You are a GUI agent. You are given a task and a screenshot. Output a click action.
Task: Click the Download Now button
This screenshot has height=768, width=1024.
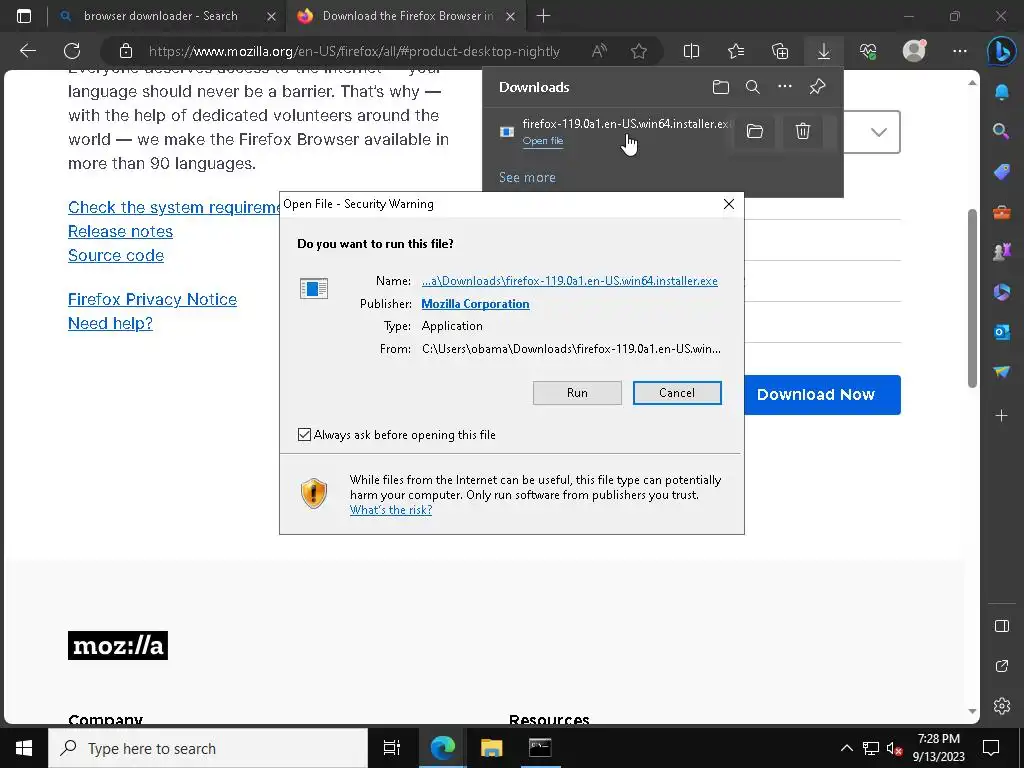[822, 394]
